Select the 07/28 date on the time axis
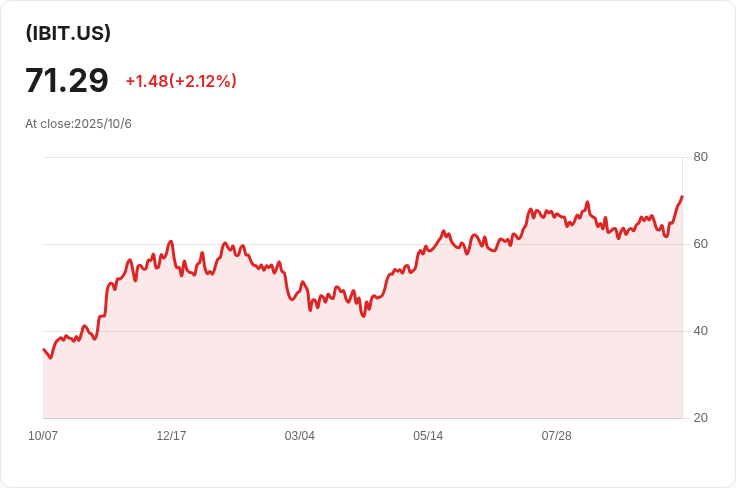Image resolution: width=736 pixels, height=488 pixels. click(x=557, y=436)
